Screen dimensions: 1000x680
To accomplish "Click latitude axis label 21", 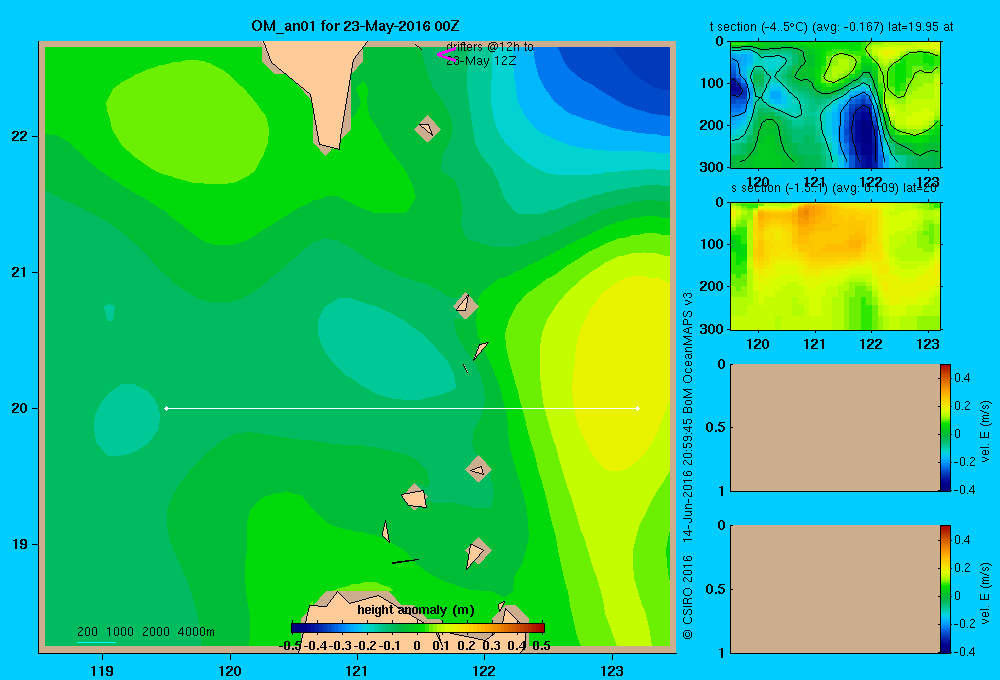I will (x=20, y=272).
